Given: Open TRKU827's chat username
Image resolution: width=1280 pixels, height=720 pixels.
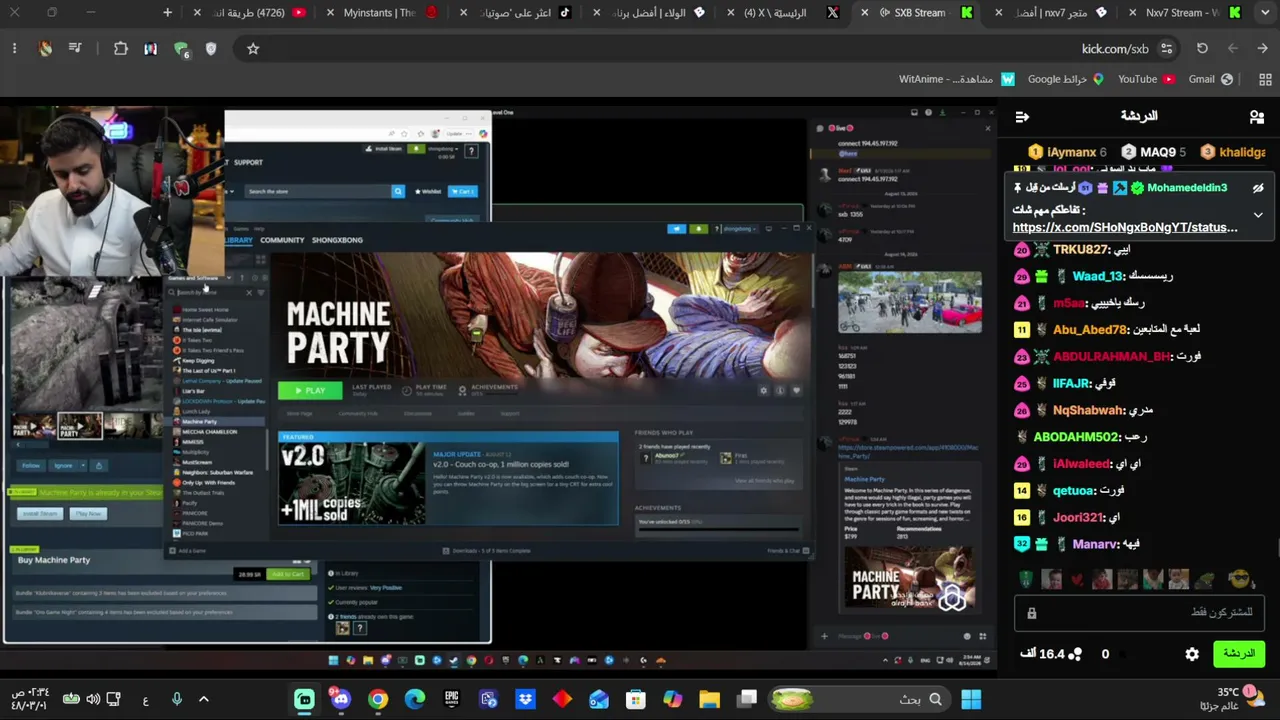Looking at the screenshot, I should point(1081,250).
